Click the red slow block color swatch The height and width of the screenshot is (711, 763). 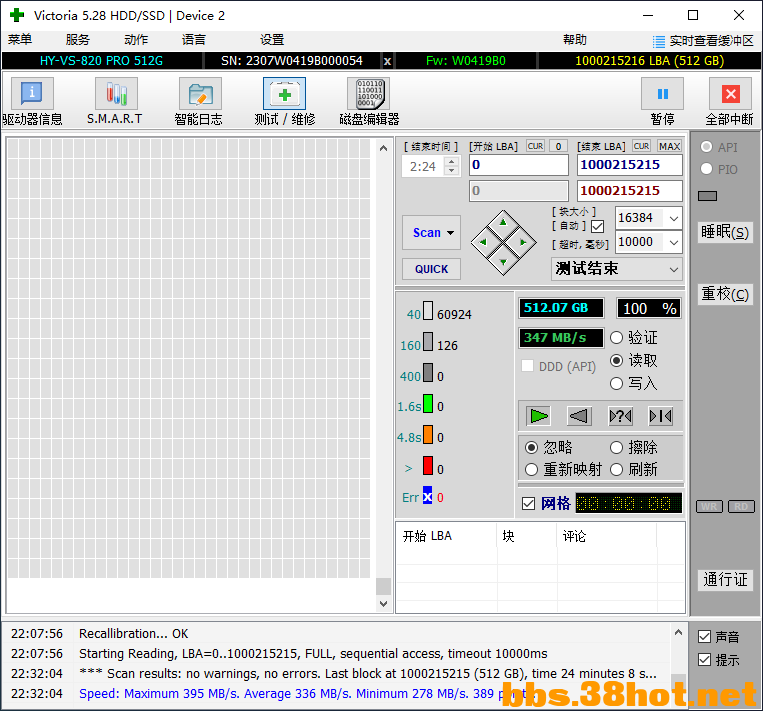point(428,465)
